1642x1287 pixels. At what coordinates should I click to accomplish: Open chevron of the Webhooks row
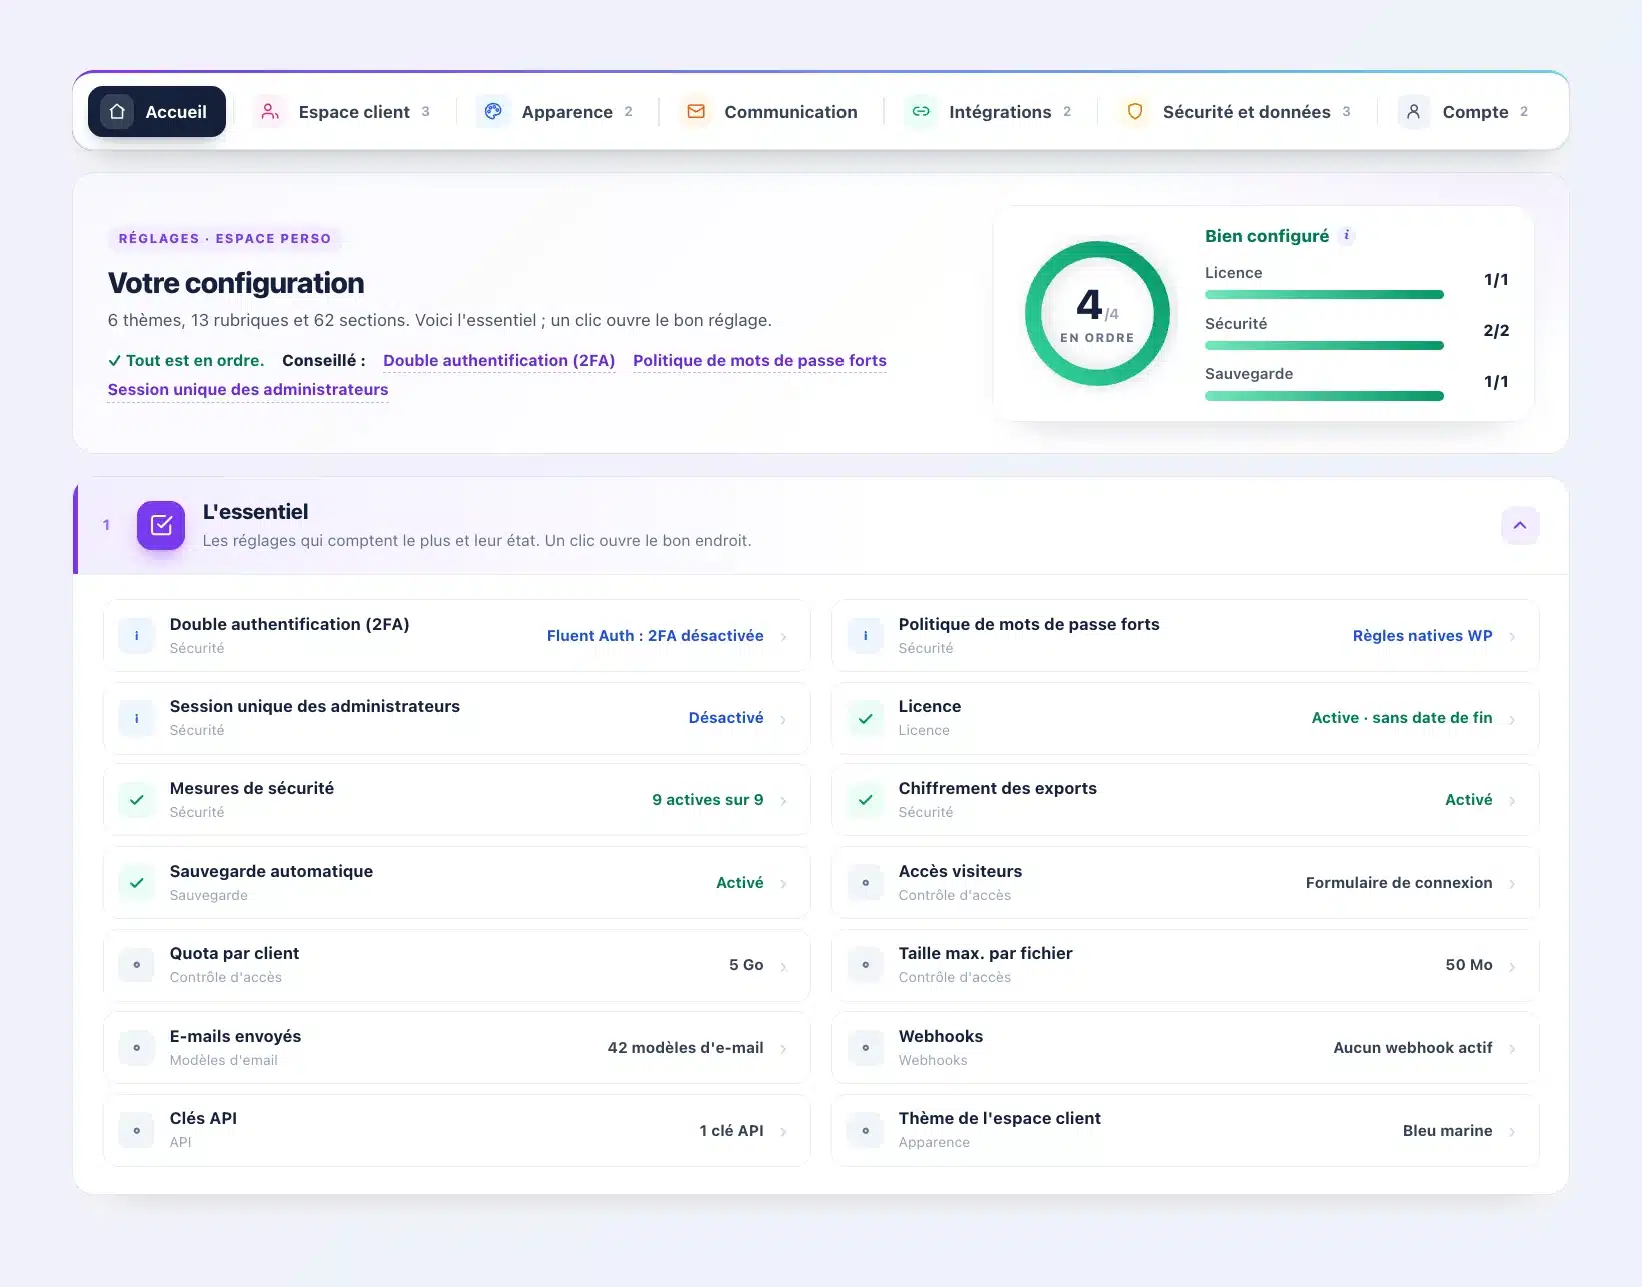(1512, 1049)
